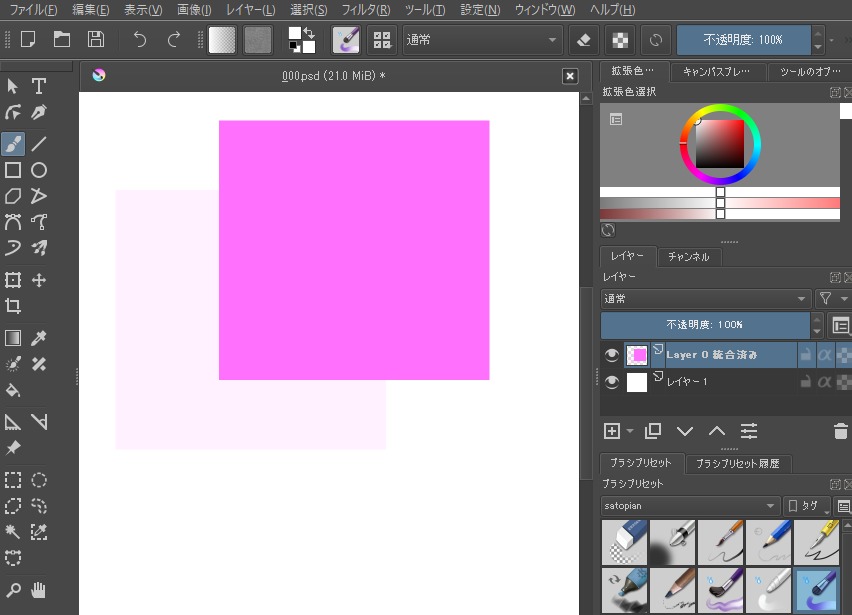This screenshot has width=852, height=615.
Task: Select the Text tool
Action: pos(39,86)
